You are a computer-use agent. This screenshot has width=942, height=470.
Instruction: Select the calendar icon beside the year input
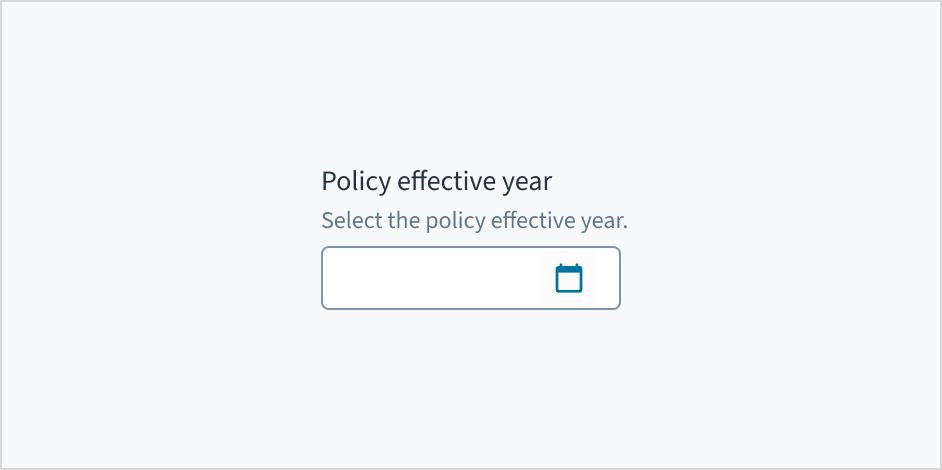coord(568,278)
